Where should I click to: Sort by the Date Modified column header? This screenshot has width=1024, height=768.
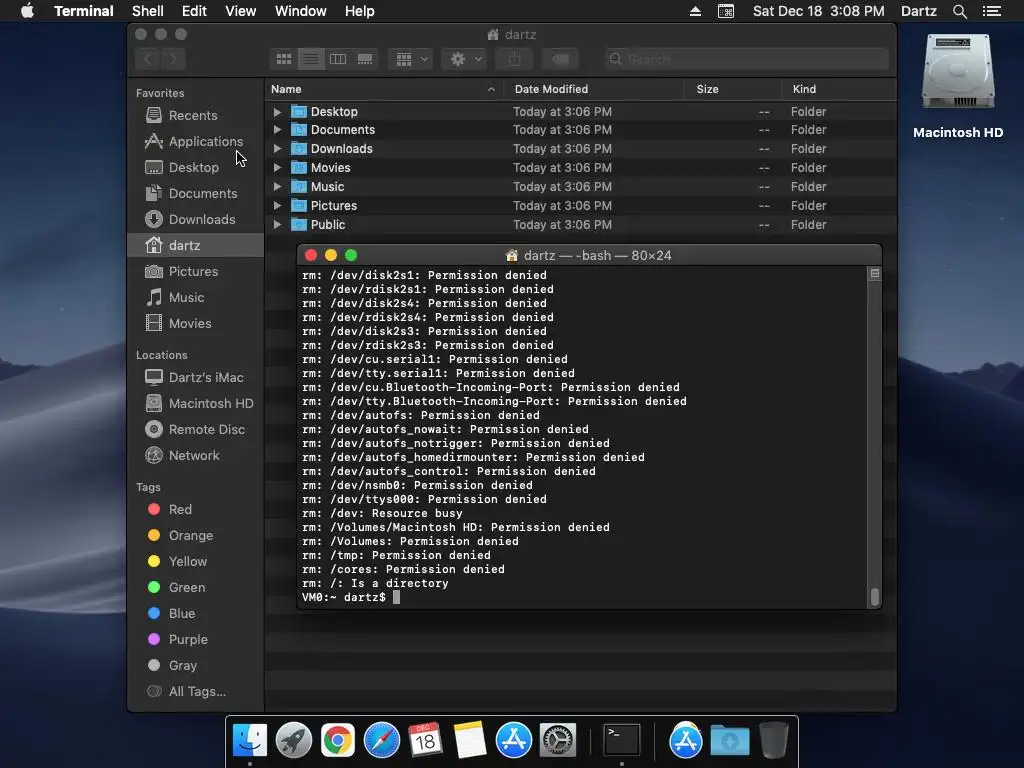(594, 89)
